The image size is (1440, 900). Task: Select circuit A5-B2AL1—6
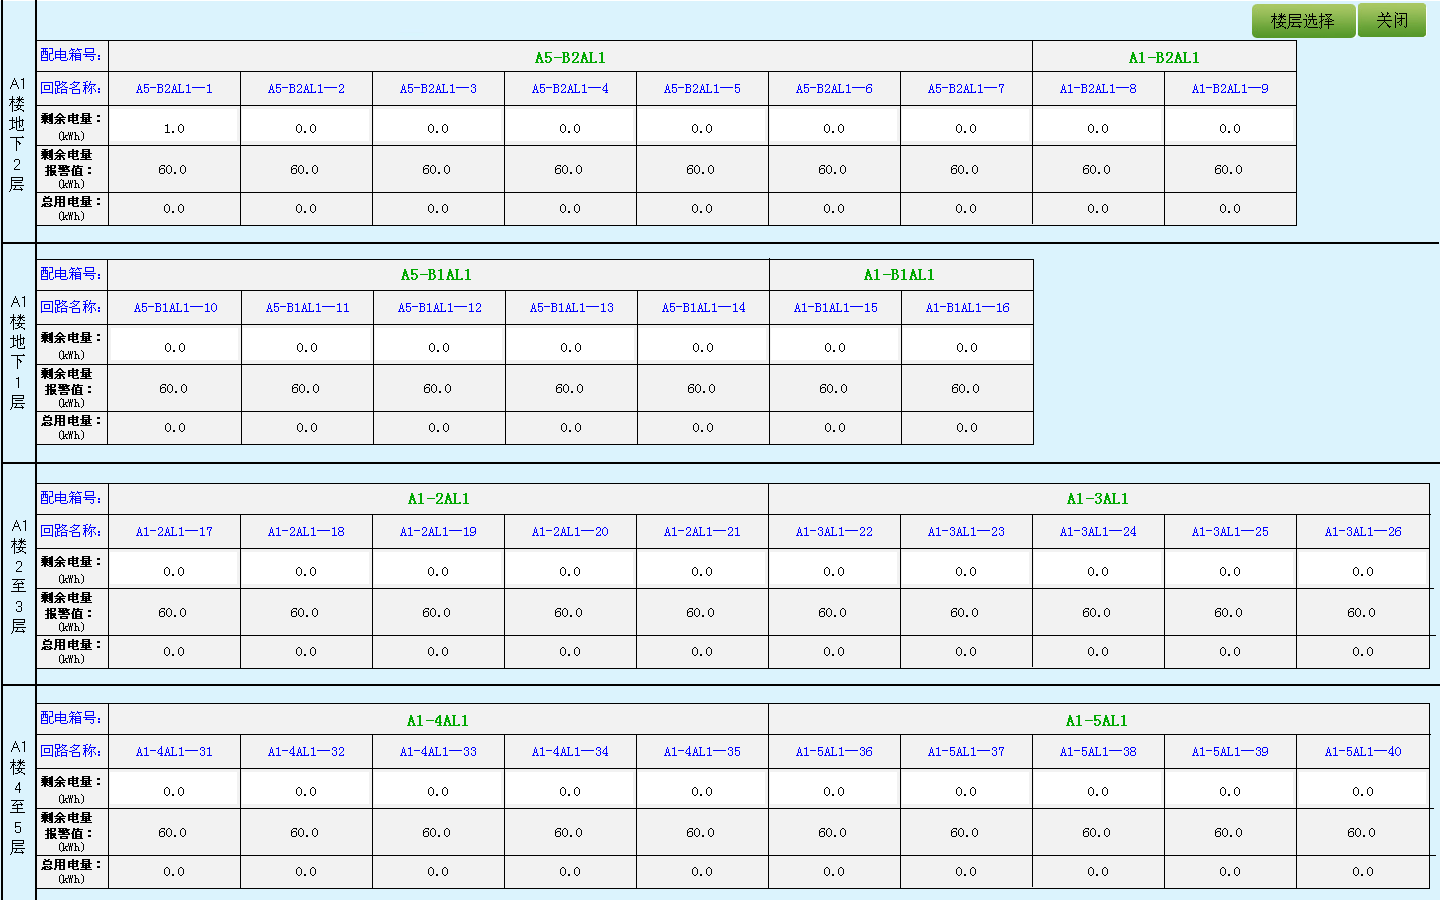834,89
